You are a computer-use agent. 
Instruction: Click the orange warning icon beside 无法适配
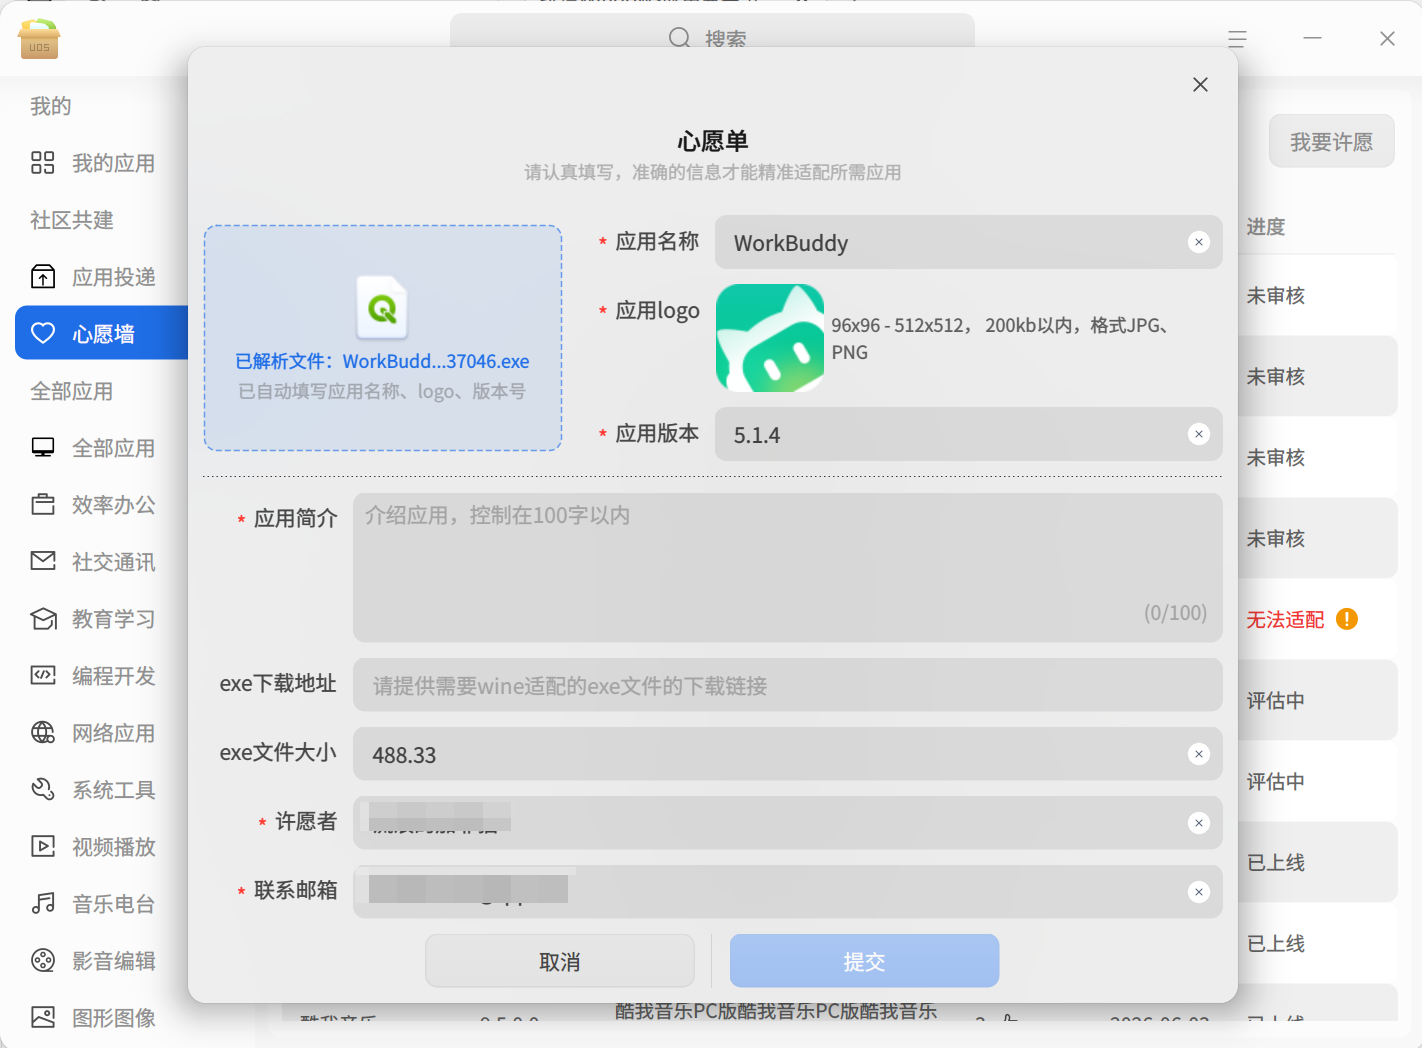pos(1347,619)
